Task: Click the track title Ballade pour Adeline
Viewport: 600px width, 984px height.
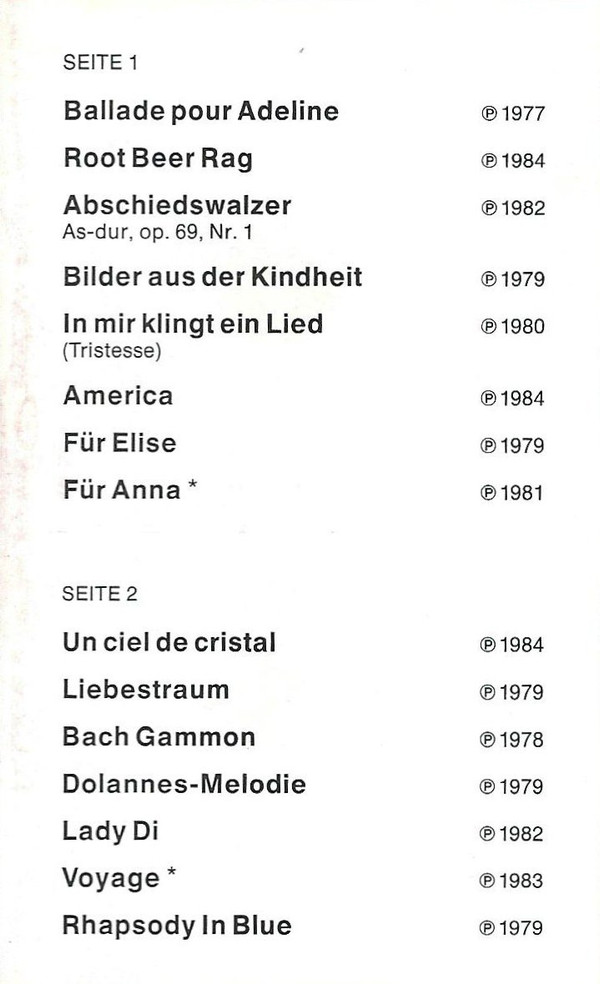Action: coord(201,111)
